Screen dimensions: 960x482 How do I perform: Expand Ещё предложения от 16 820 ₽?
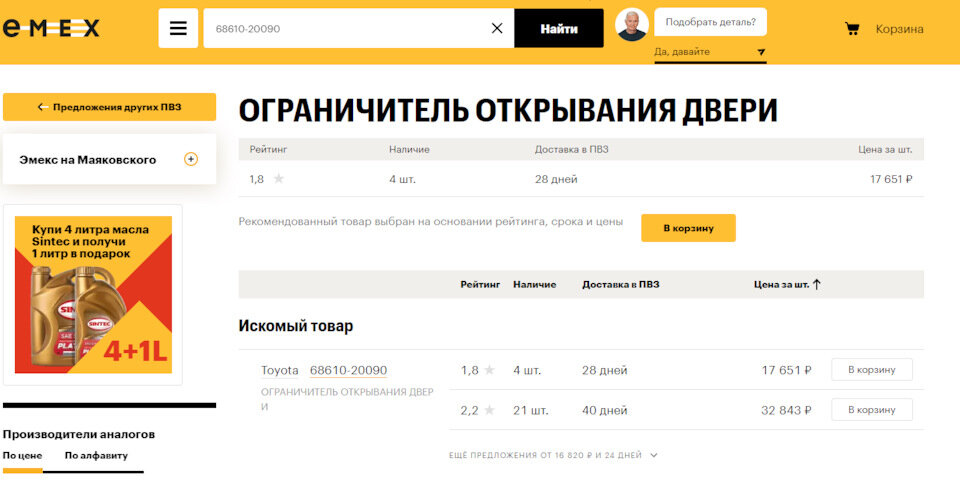tap(553, 455)
